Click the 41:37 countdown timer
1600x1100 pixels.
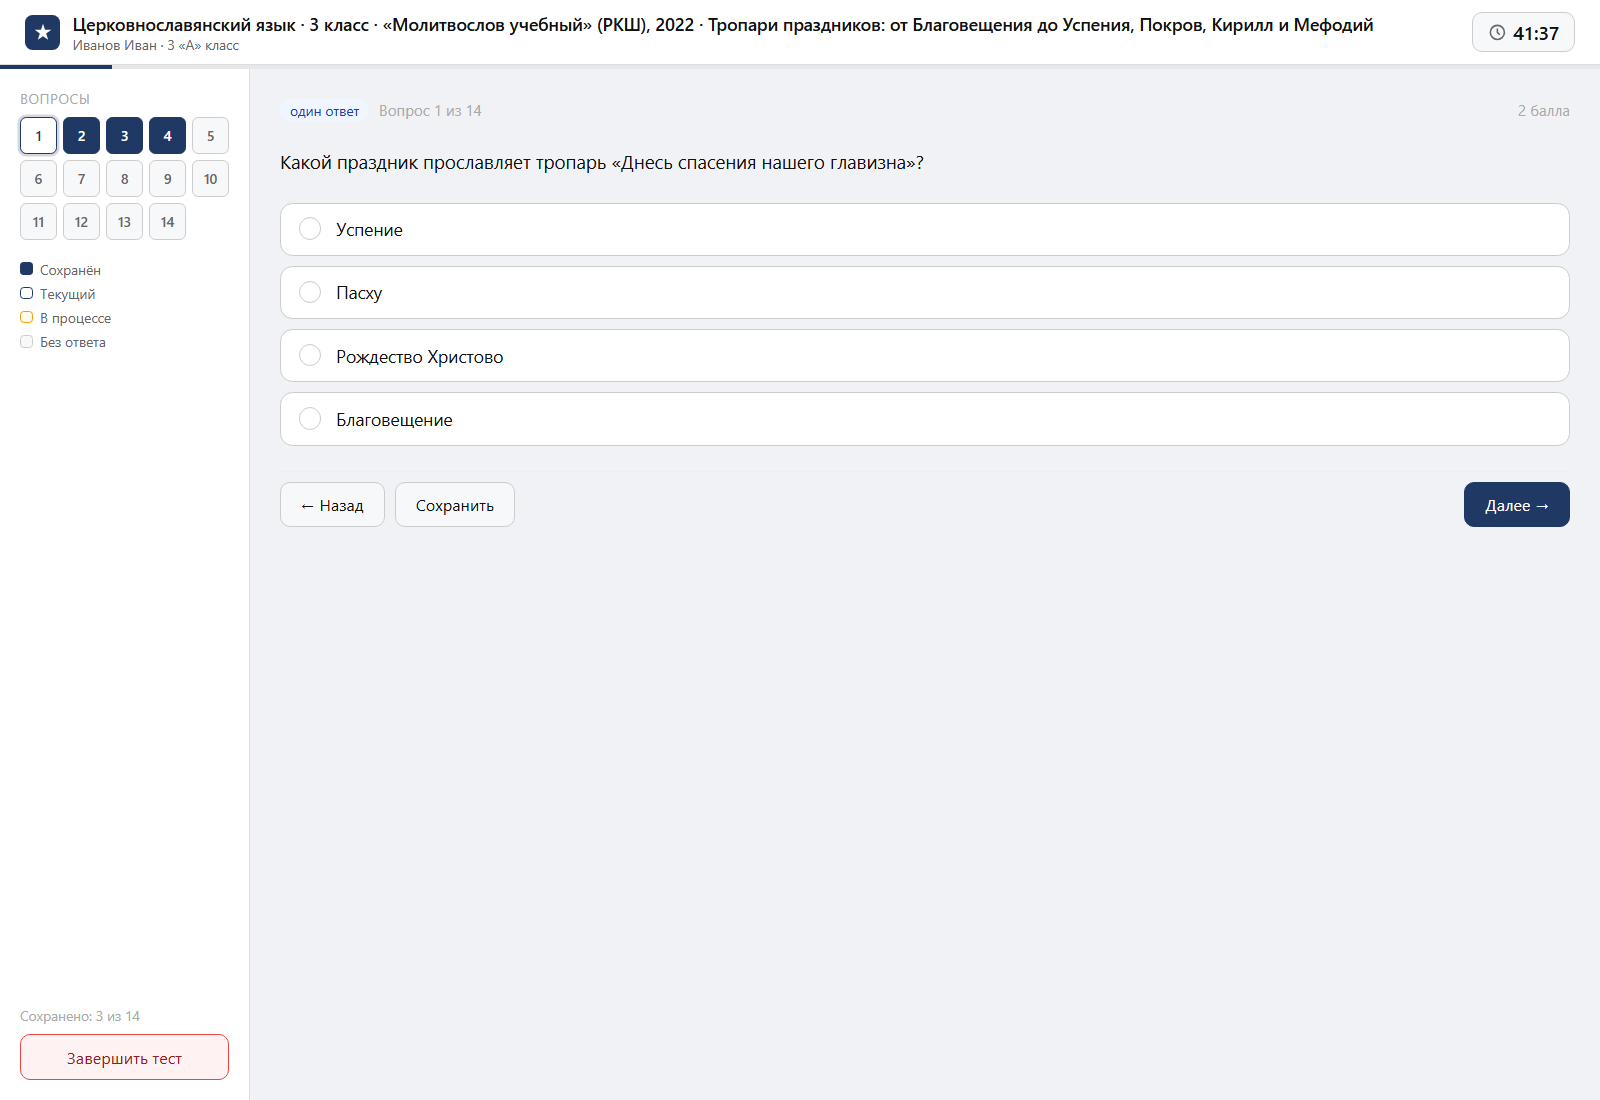coord(1523,33)
